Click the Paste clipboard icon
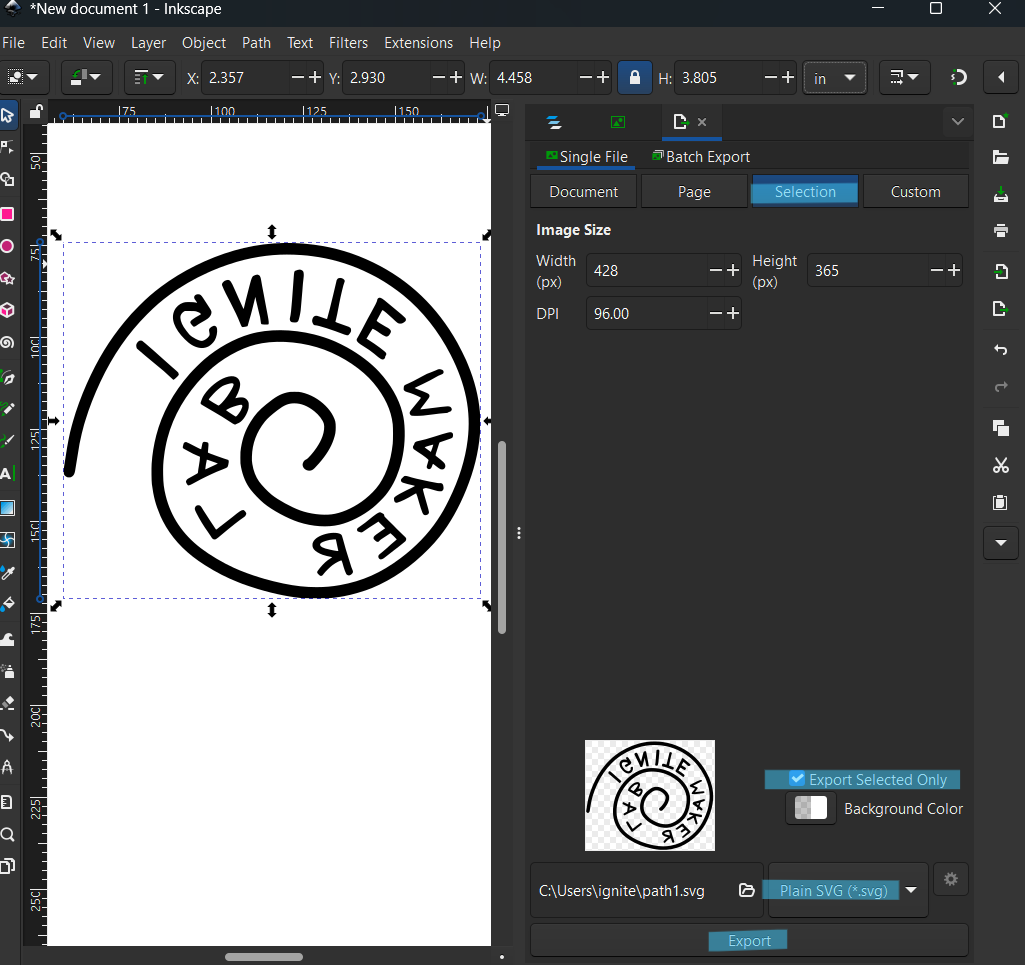This screenshot has height=965, width=1025. click(1000, 502)
